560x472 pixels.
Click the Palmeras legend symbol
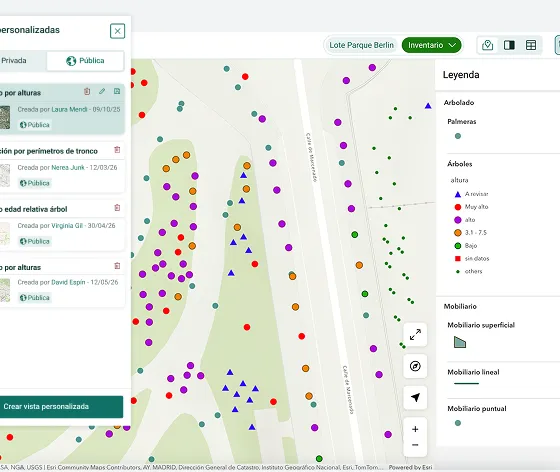click(x=458, y=136)
